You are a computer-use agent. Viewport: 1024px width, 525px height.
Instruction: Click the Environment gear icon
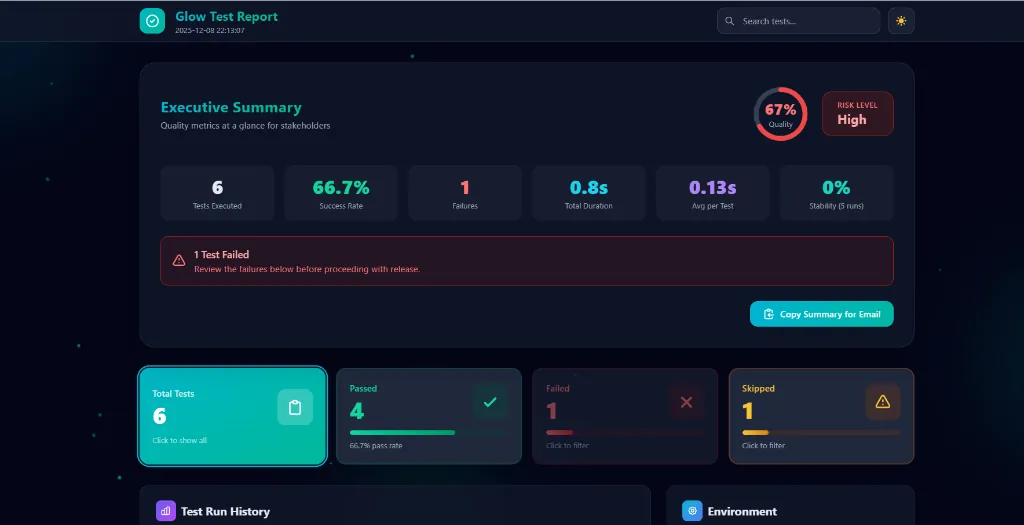point(692,511)
